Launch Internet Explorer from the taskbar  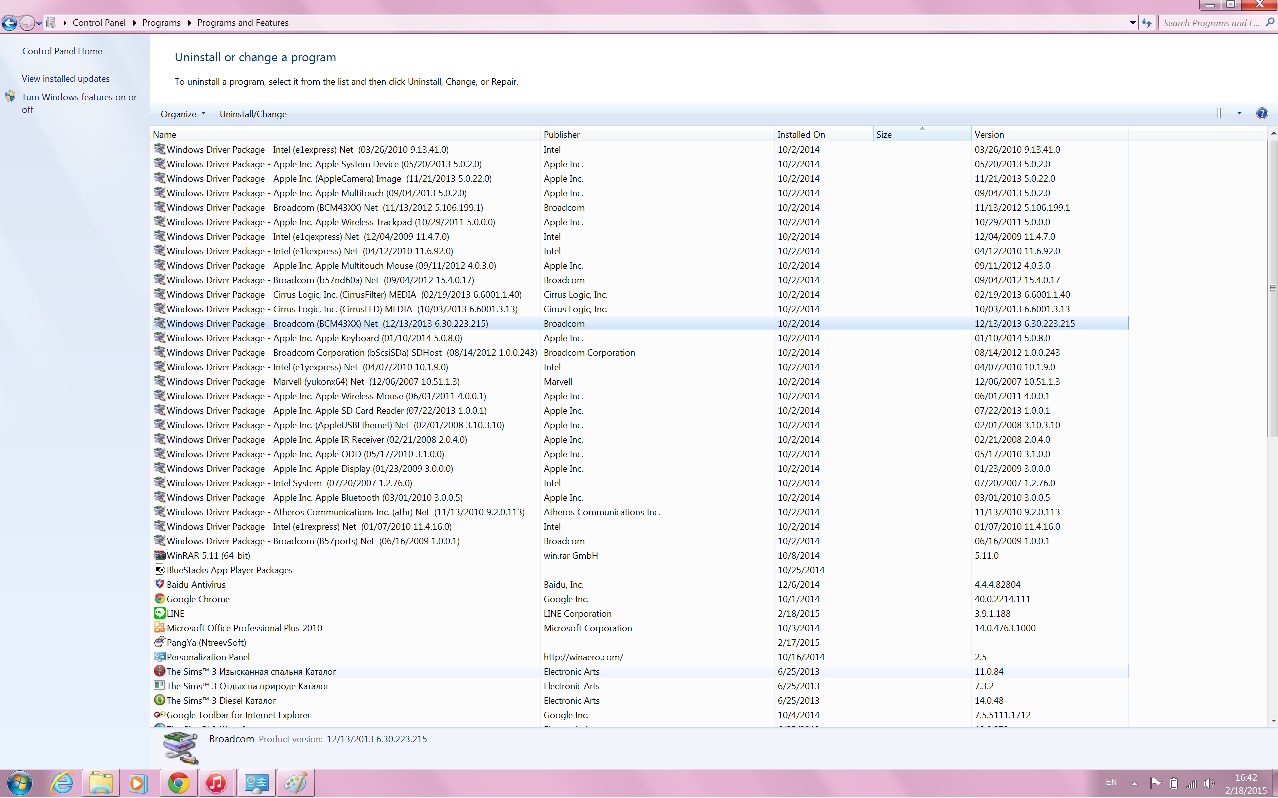tap(62, 783)
